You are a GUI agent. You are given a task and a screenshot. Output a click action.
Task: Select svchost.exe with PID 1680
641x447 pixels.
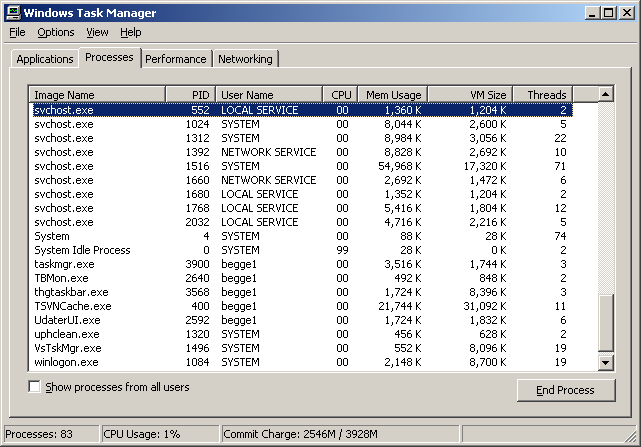click(302, 194)
